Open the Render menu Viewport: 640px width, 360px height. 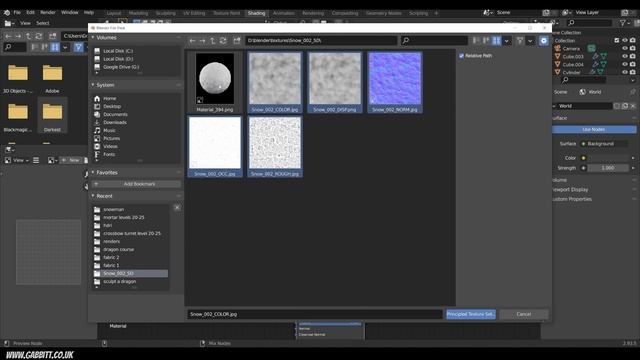pyautogui.click(x=48, y=13)
